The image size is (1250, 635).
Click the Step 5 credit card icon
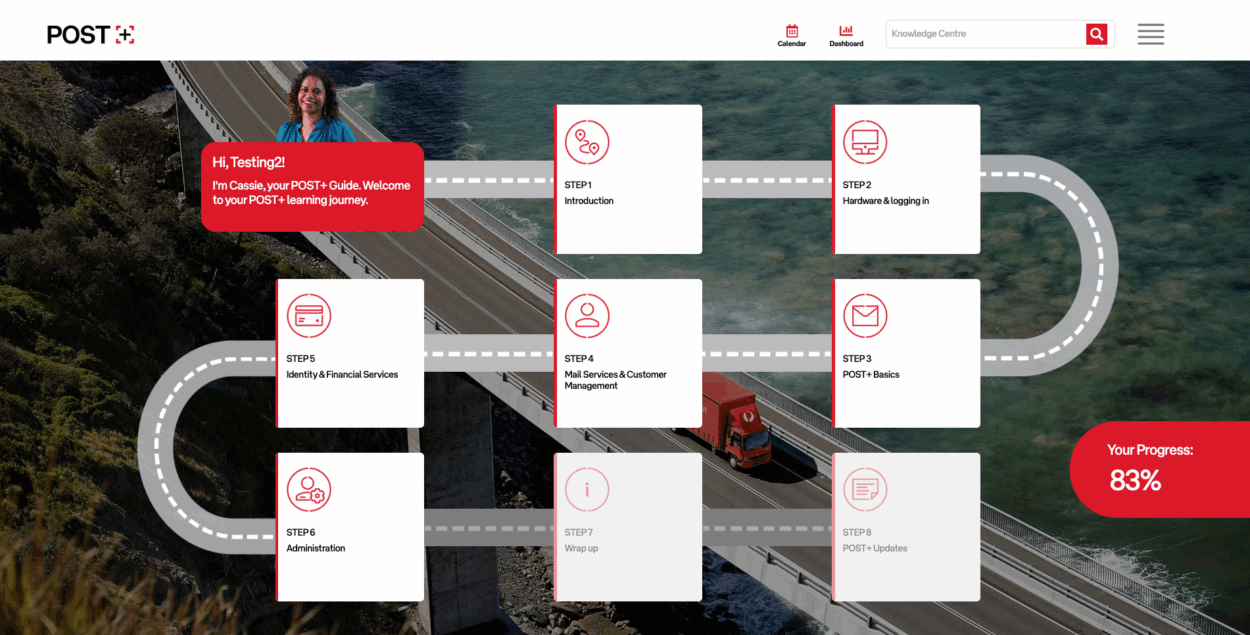pos(309,316)
